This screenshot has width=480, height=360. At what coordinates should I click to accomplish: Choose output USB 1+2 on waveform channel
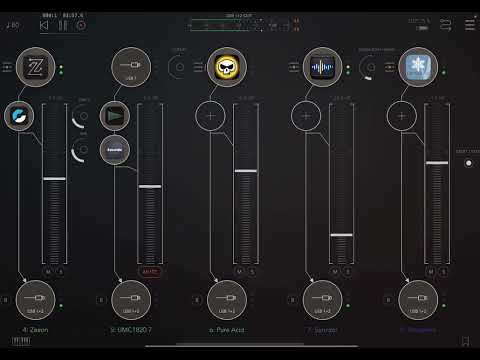click(x=322, y=300)
